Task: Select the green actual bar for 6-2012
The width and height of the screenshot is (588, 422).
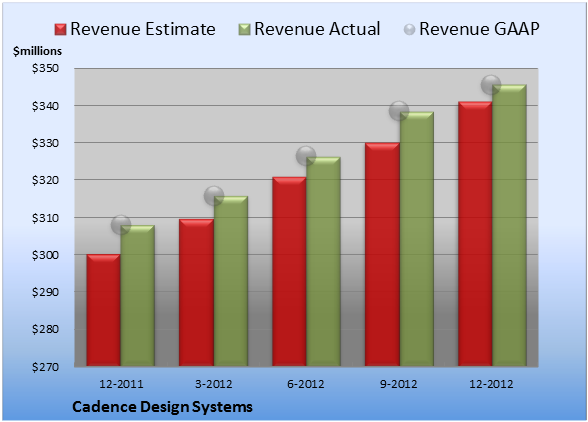Action: tap(323, 261)
